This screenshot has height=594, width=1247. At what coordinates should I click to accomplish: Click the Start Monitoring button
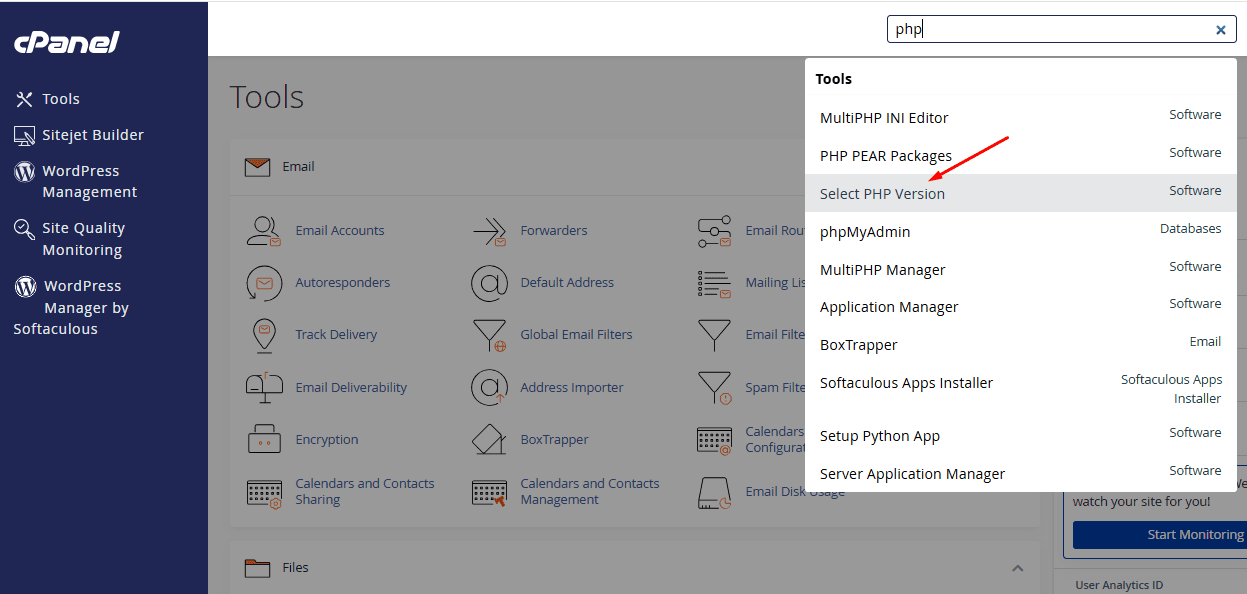(x=1160, y=535)
